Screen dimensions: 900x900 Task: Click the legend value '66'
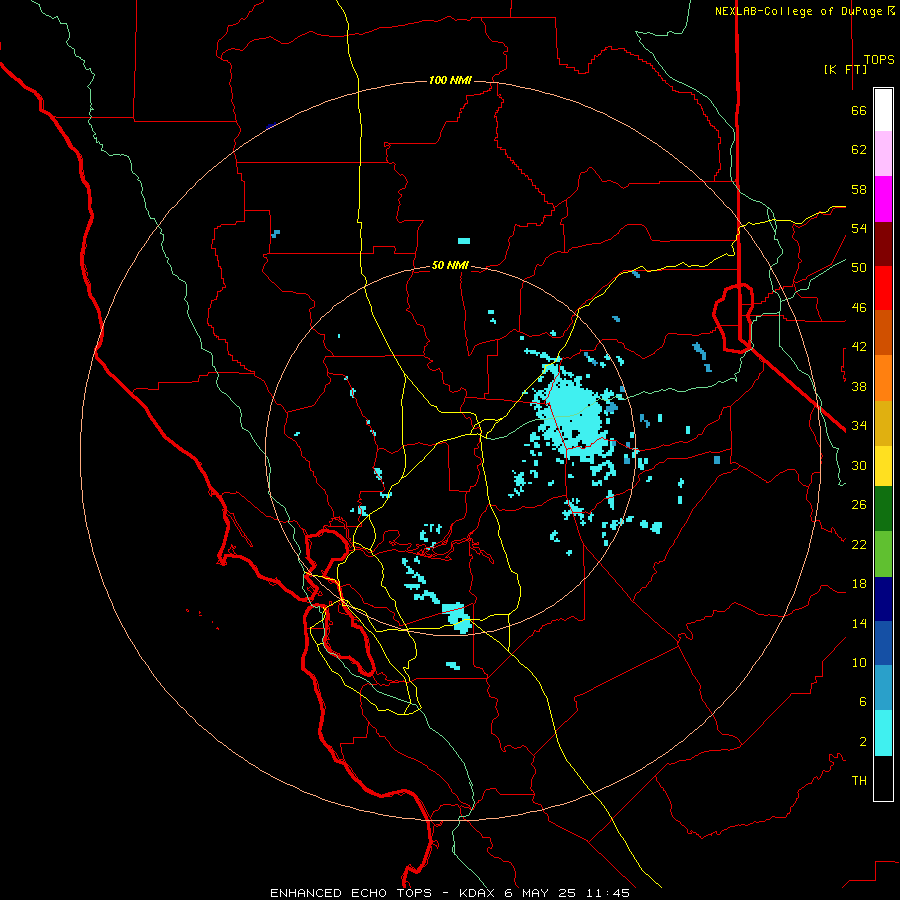point(859,111)
